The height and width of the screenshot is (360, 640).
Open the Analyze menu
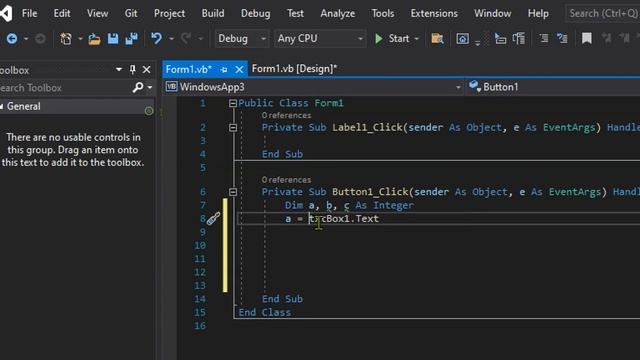[x=338, y=13]
